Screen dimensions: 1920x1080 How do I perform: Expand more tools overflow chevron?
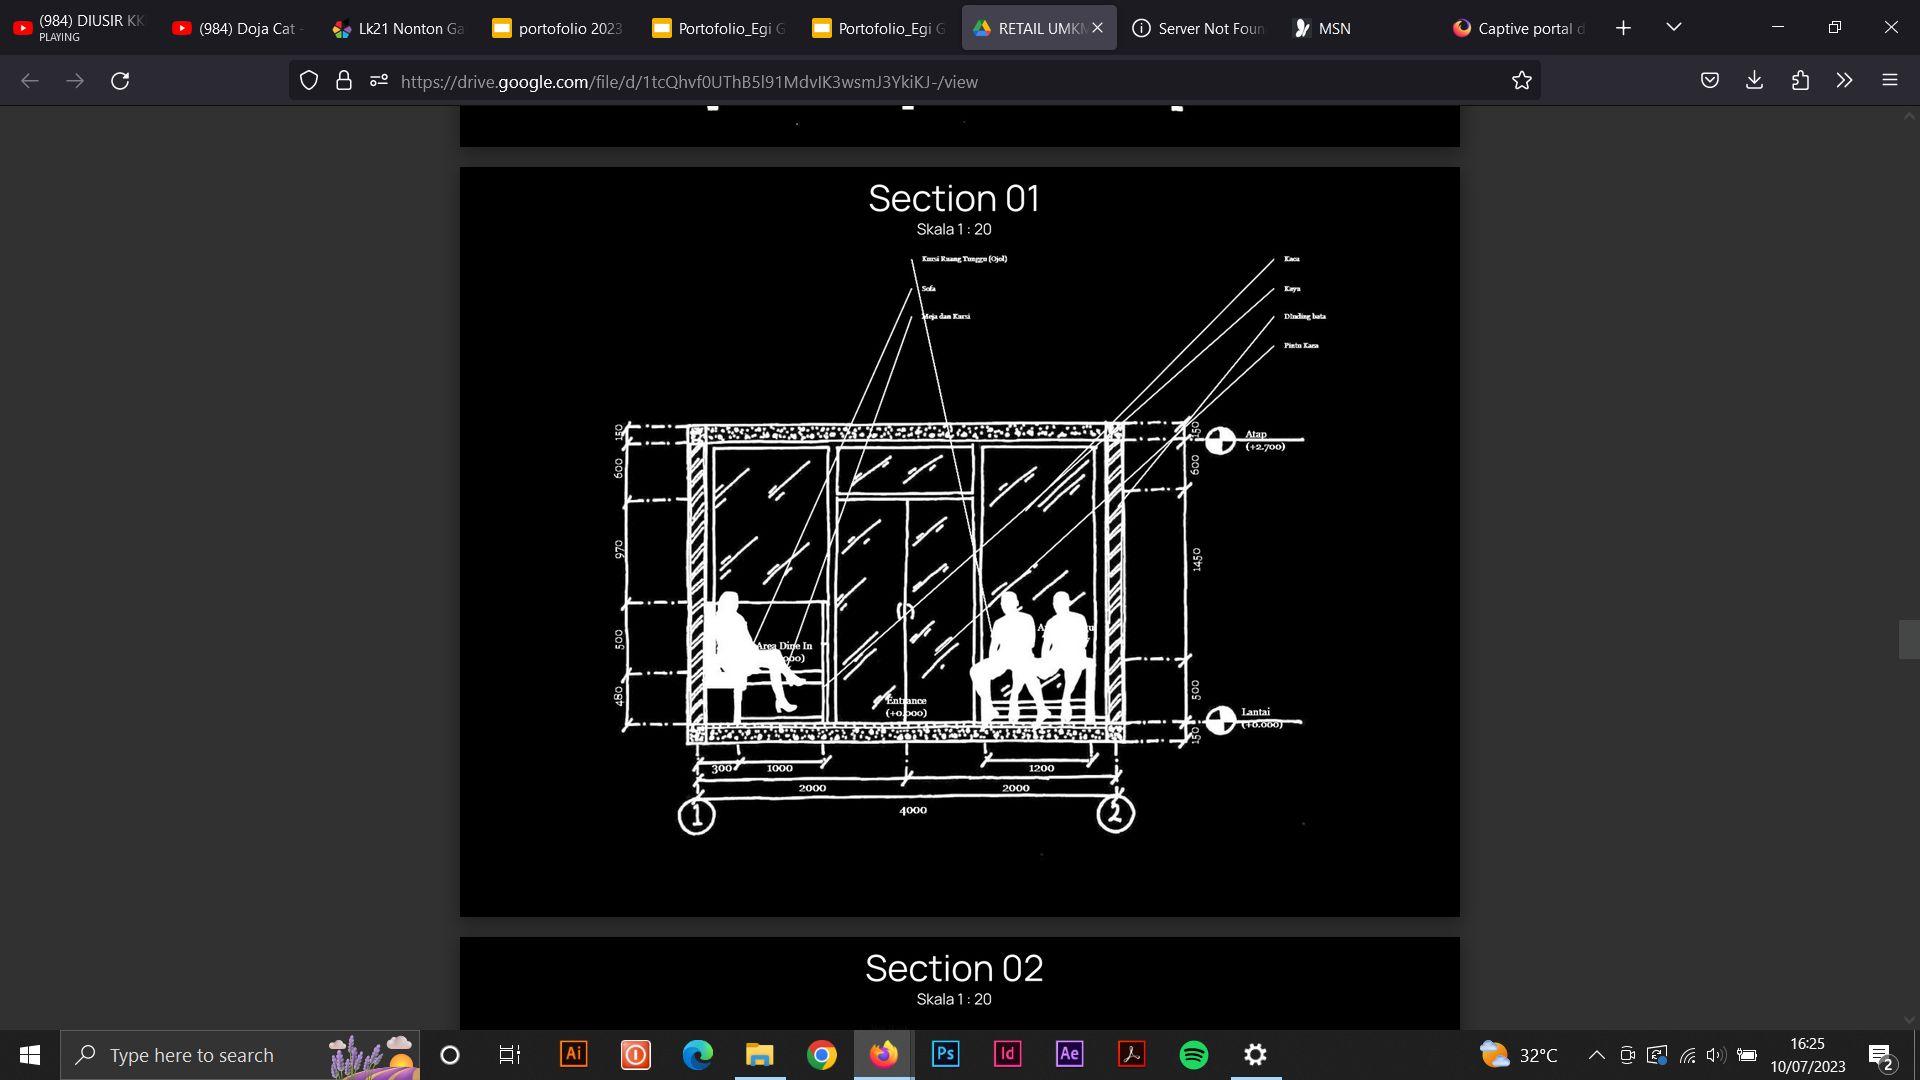pos(1844,81)
